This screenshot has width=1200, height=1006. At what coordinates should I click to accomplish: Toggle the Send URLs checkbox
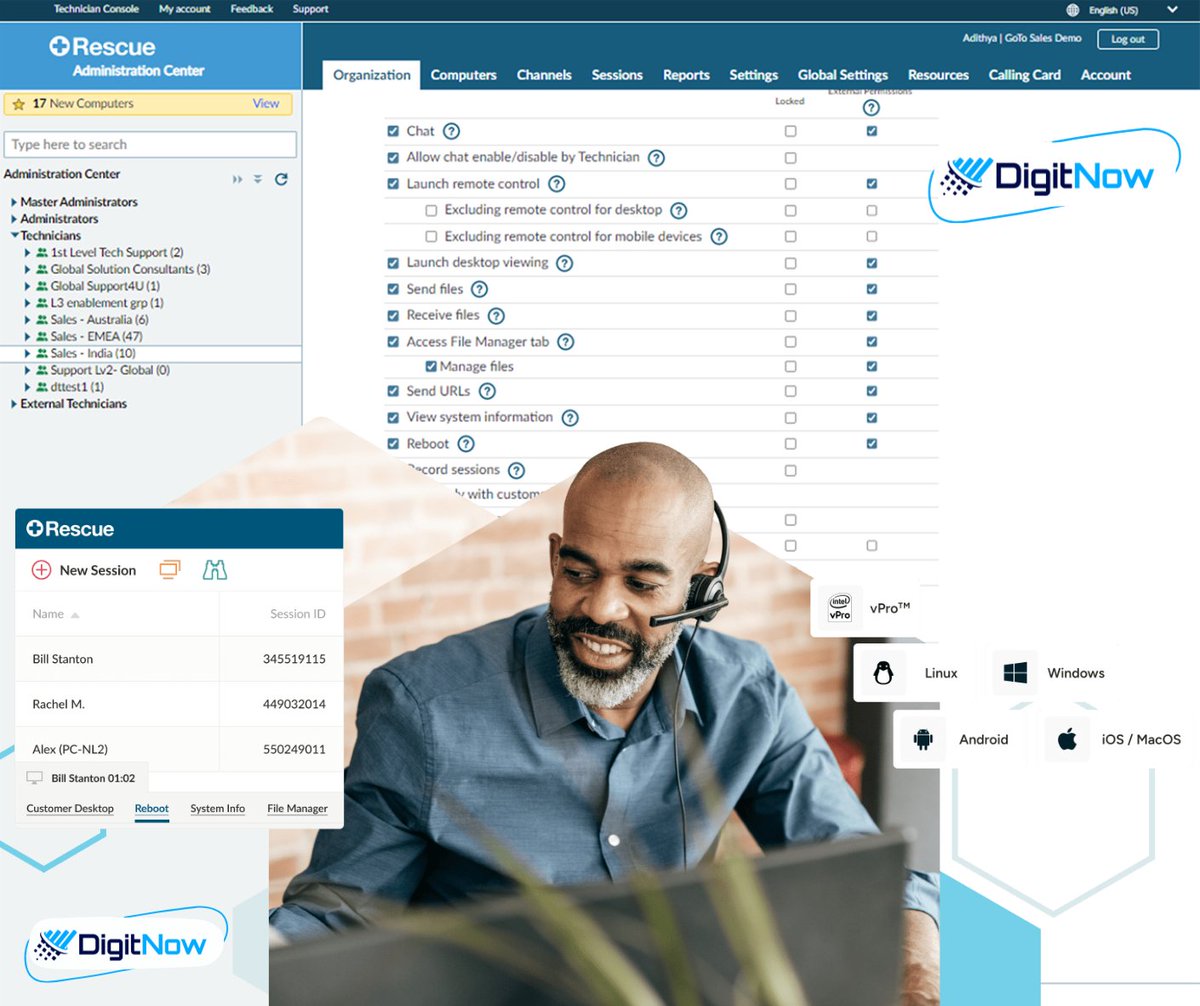pos(392,391)
